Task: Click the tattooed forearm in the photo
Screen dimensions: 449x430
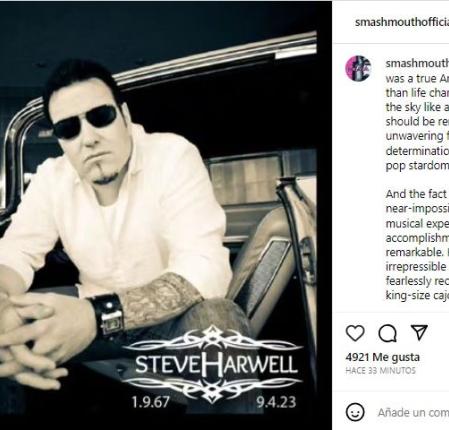Action: [x=160, y=298]
